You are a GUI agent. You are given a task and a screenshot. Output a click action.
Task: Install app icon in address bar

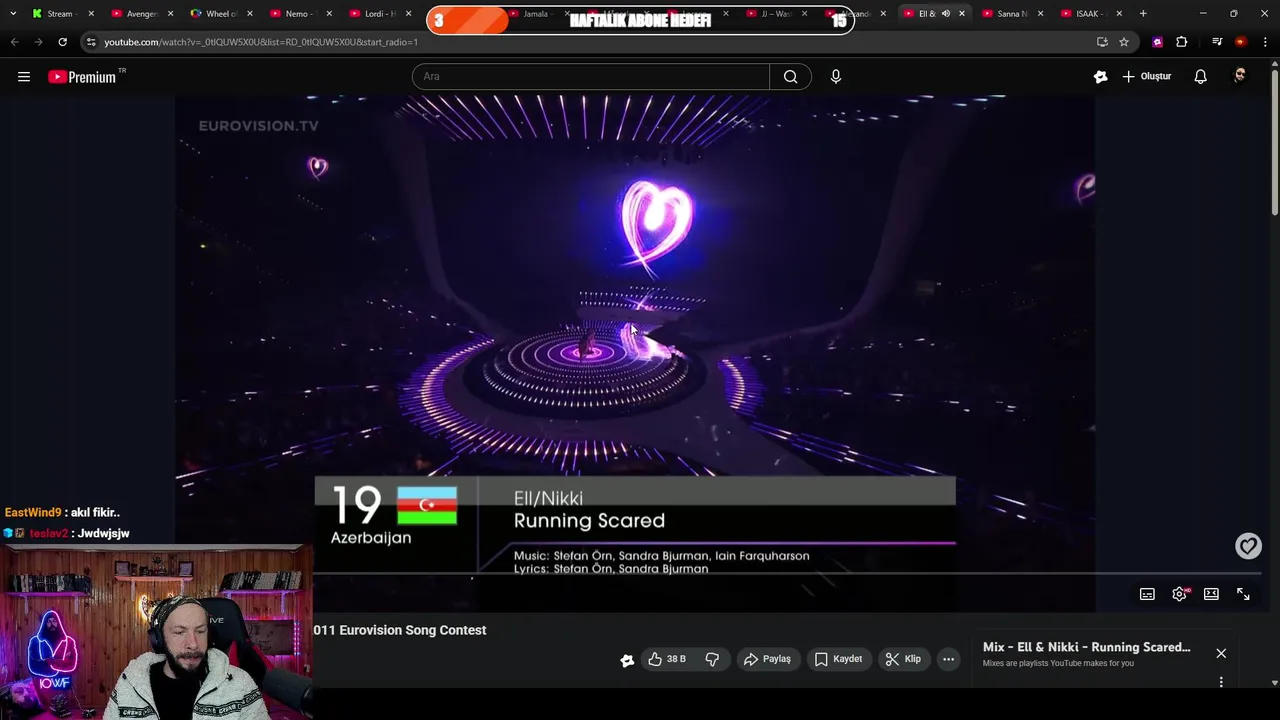point(1102,42)
